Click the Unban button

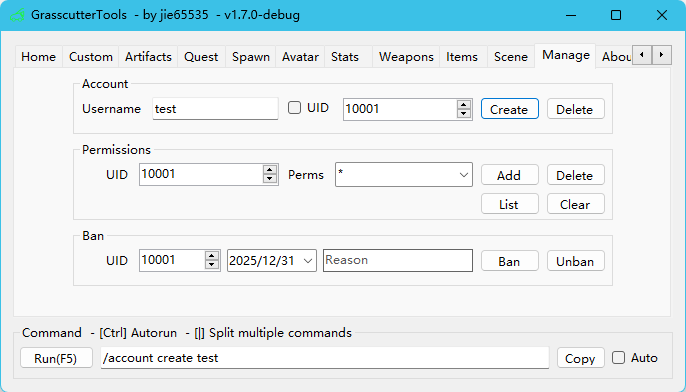(576, 261)
